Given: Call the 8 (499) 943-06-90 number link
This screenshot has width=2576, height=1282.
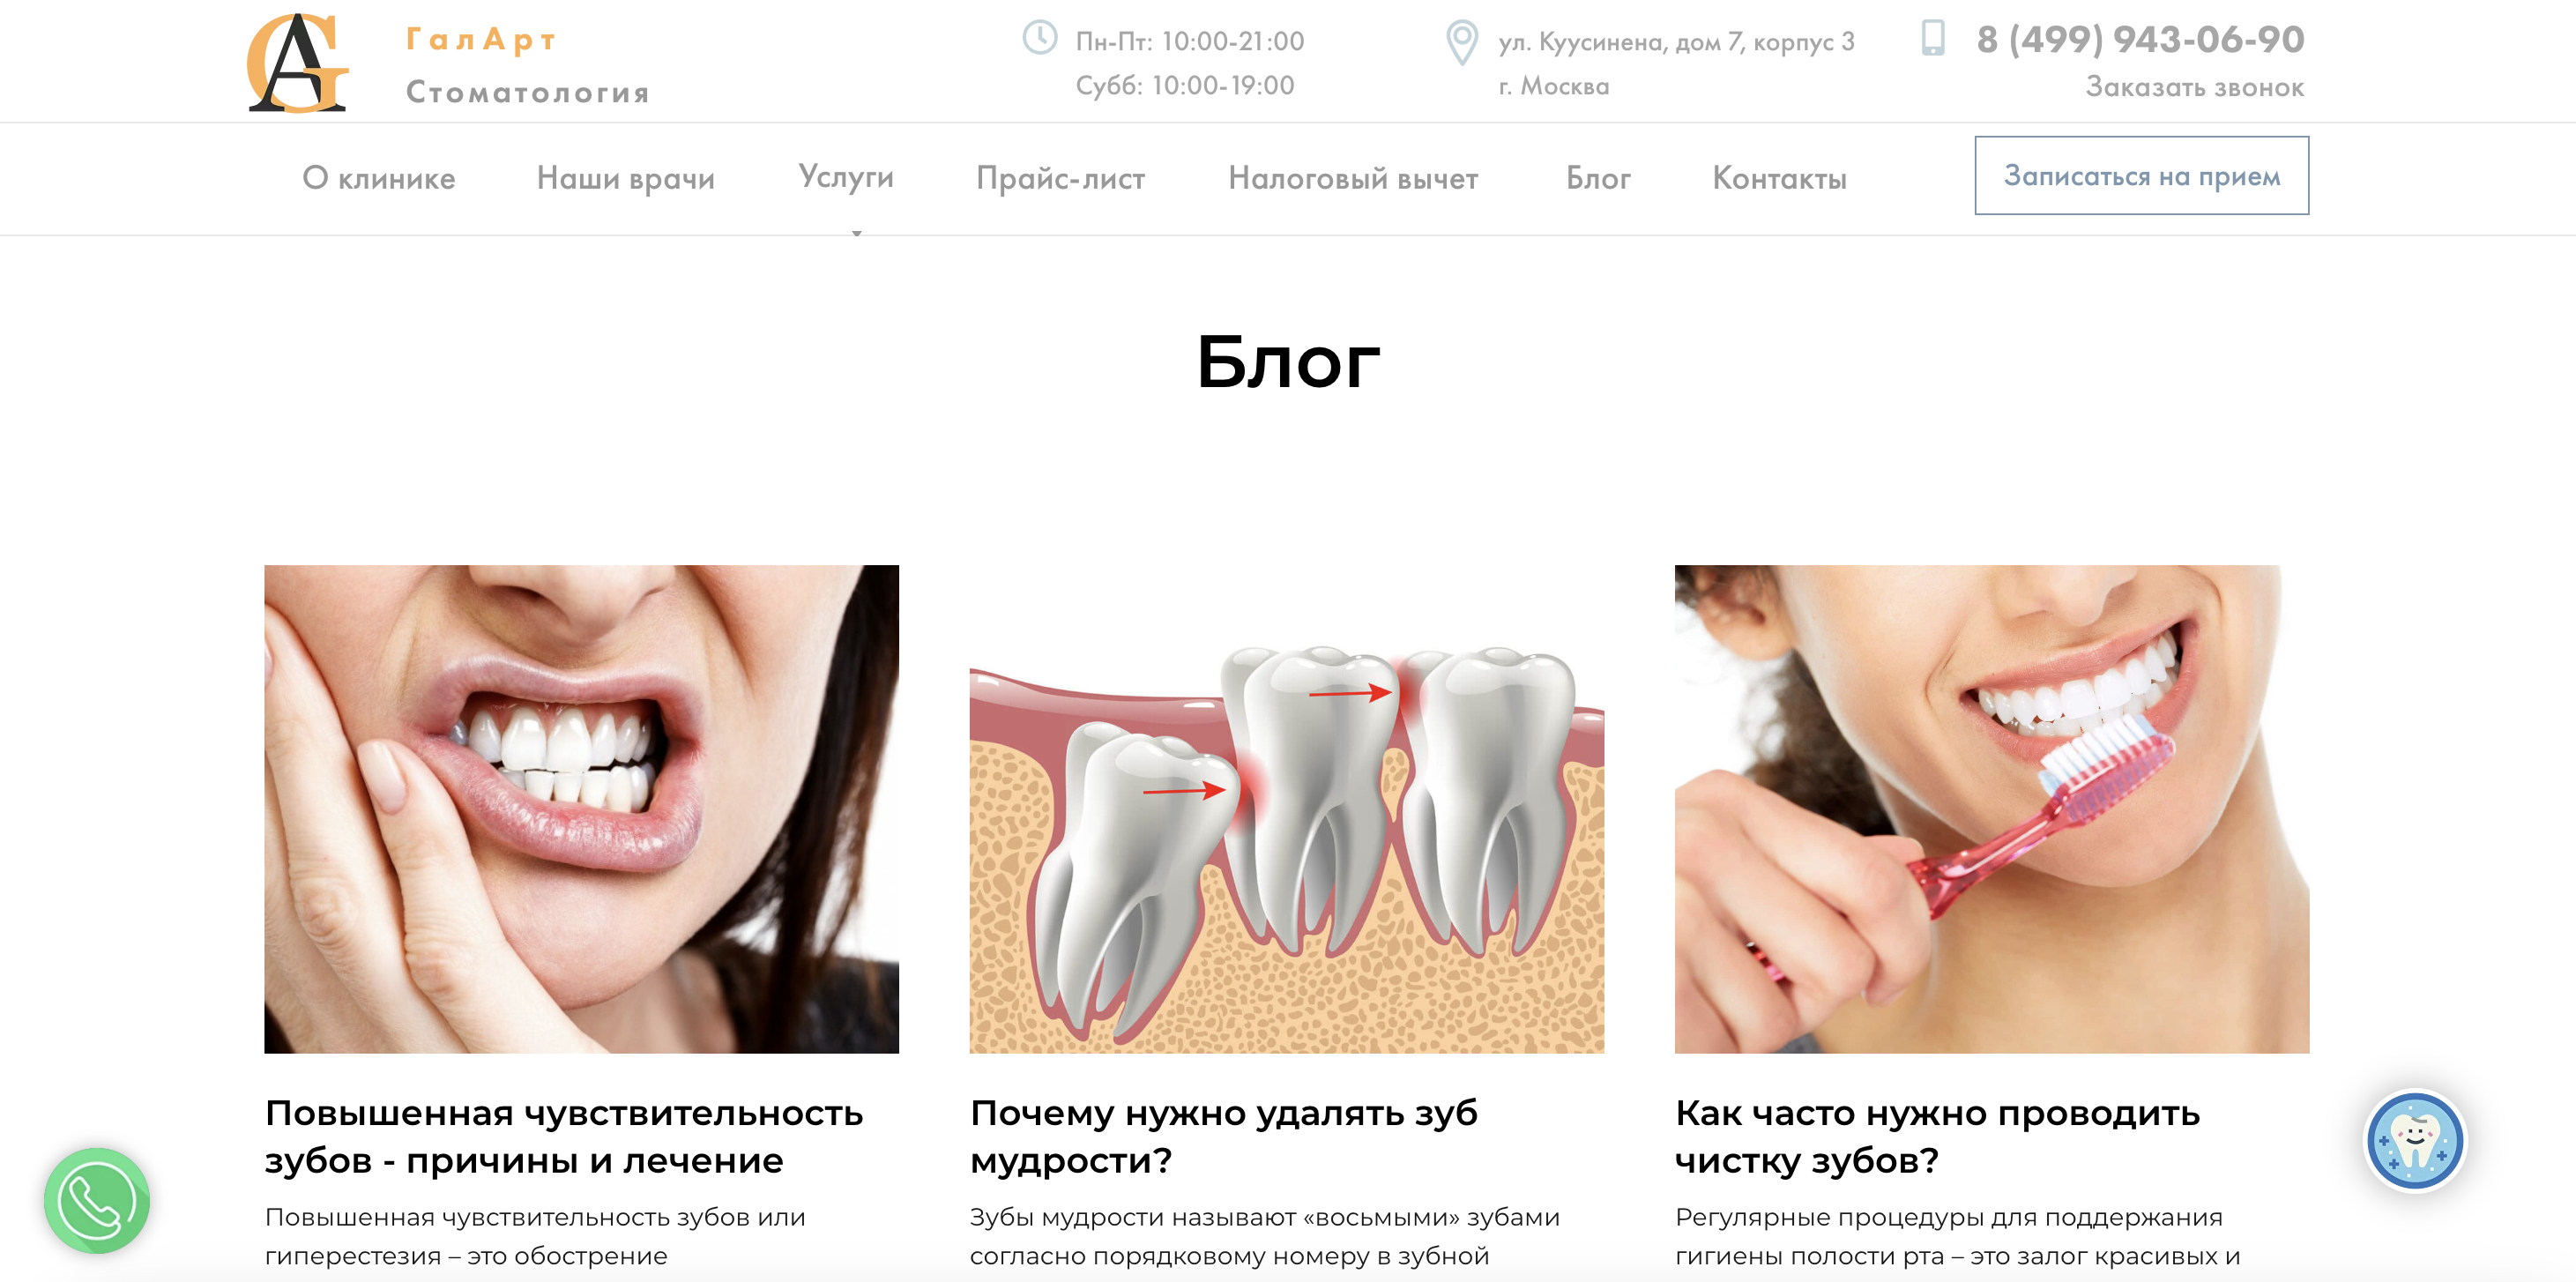Looking at the screenshot, I should [x=2141, y=39].
